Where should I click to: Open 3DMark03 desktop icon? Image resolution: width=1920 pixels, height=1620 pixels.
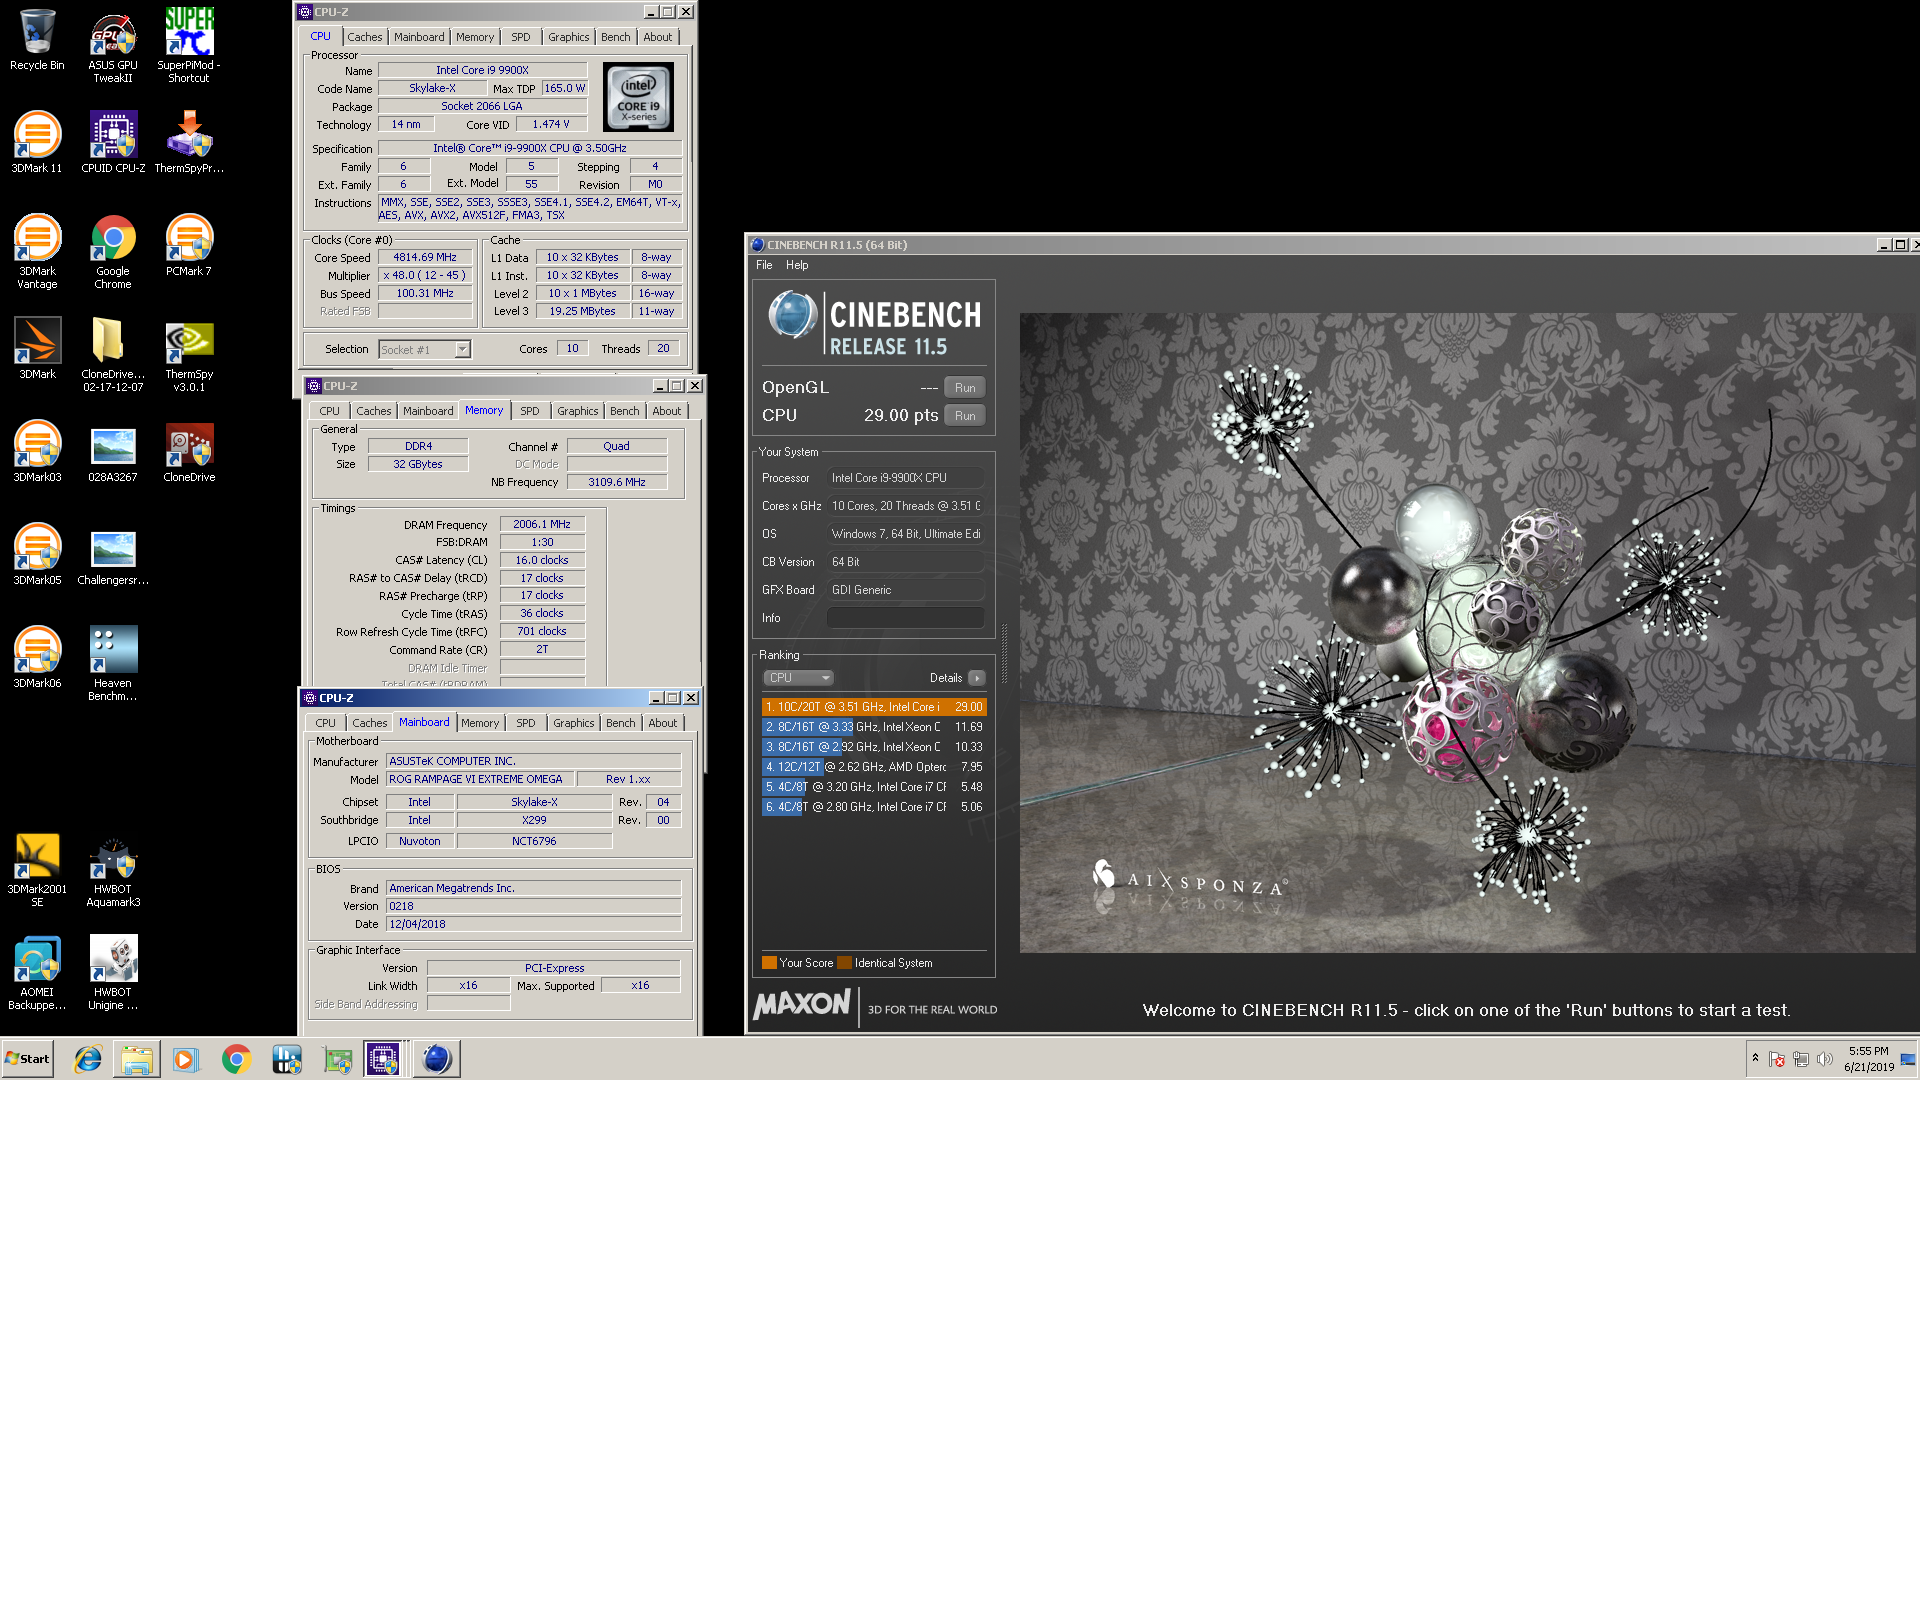(37, 452)
